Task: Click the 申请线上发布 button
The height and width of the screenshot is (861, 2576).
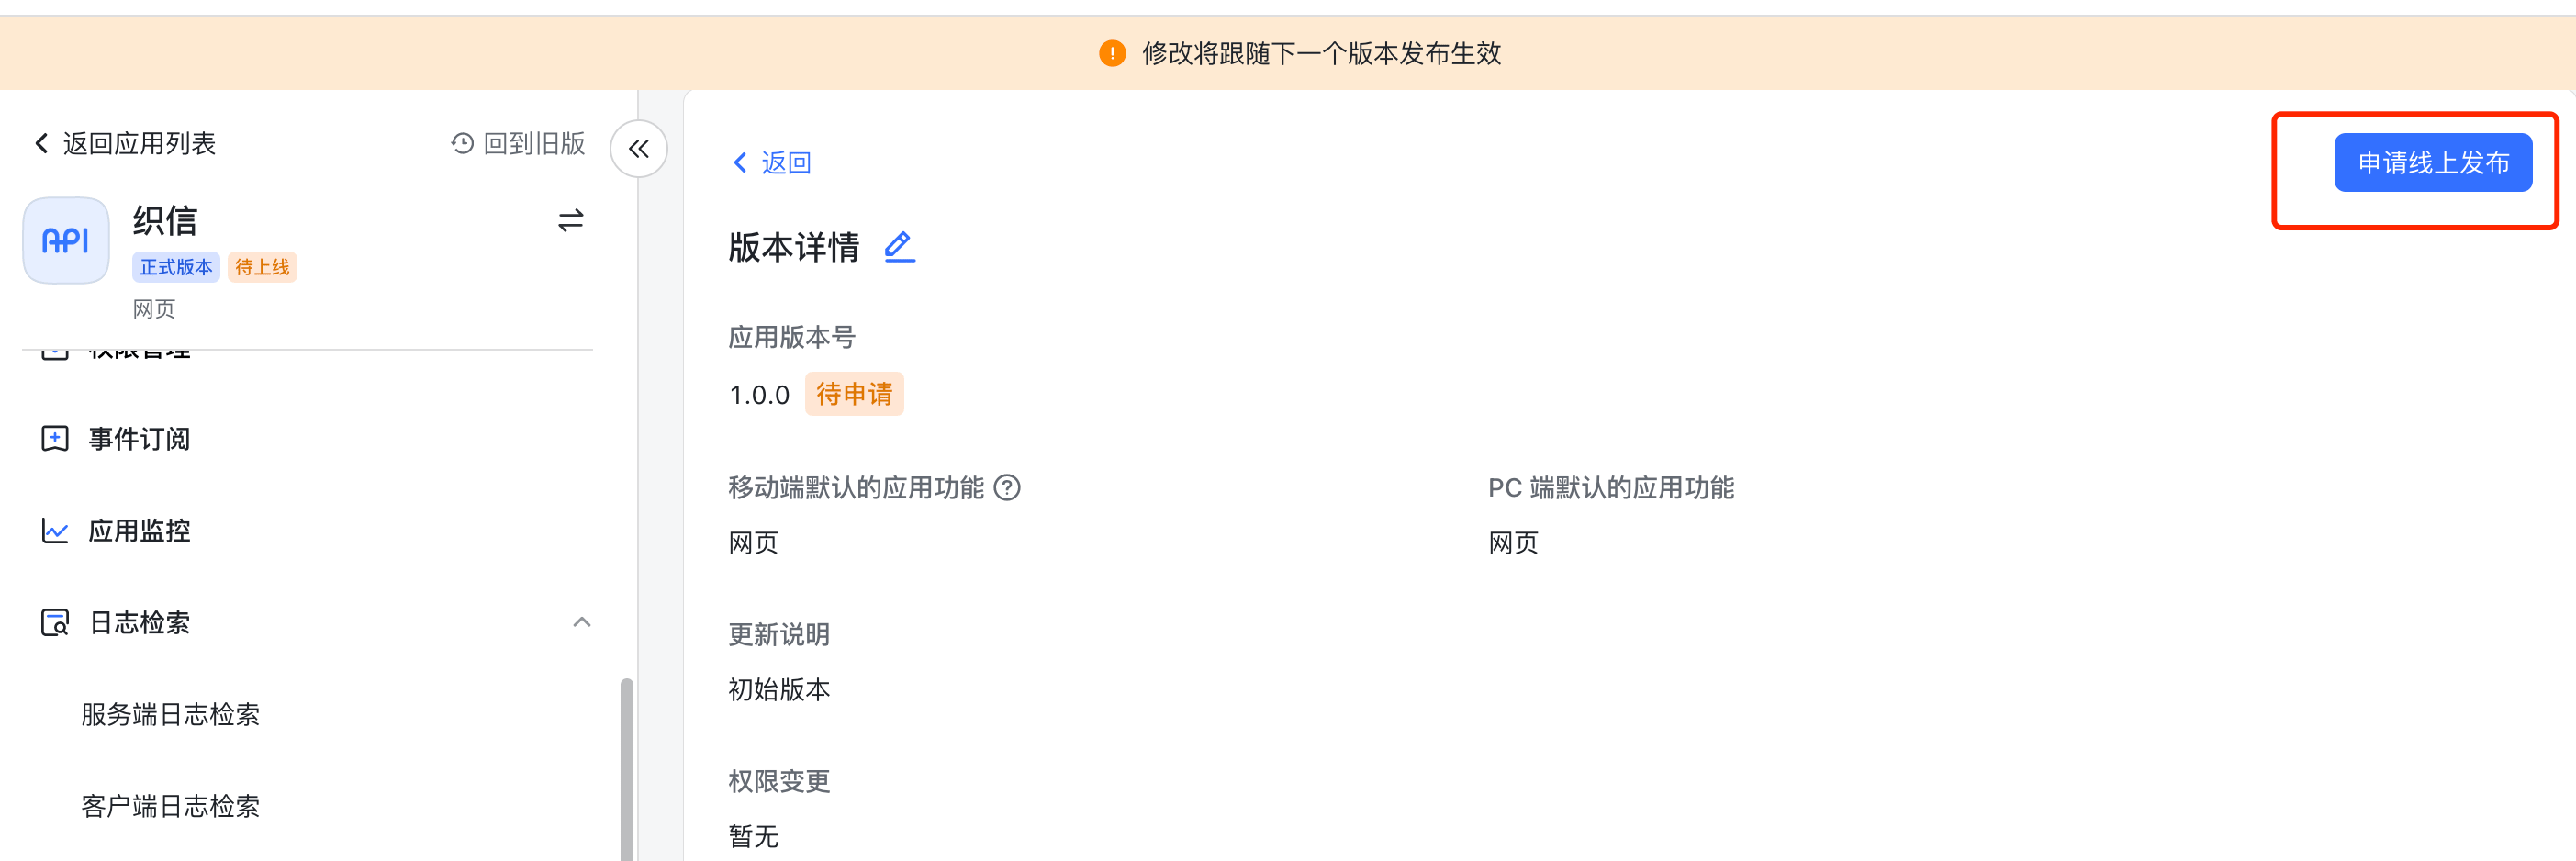Action: (x=2432, y=163)
